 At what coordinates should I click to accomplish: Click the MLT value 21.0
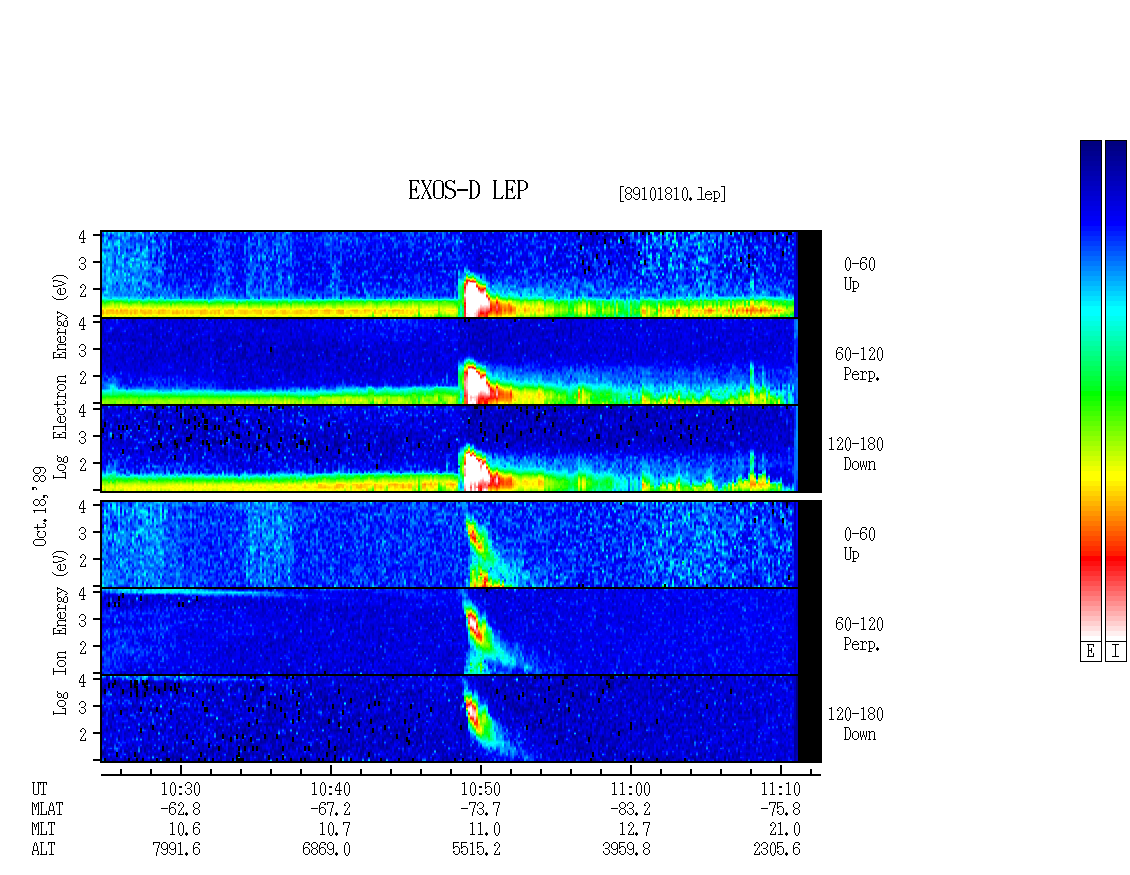click(x=785, y=830)
